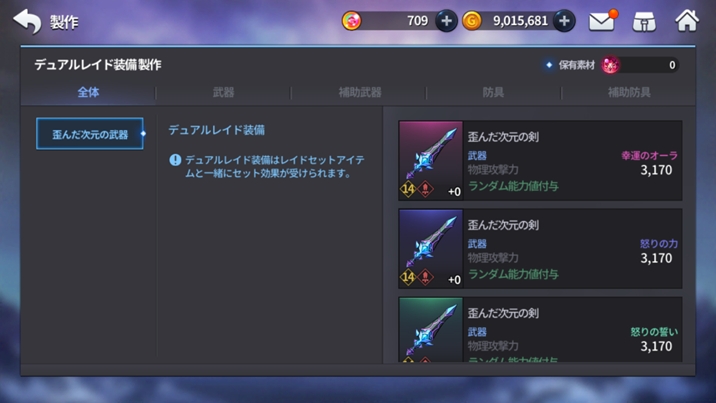The width and height of the screenshot is (716, 403).
Task: Switch to the 補助防具 tab
Action: coord(629,92)
